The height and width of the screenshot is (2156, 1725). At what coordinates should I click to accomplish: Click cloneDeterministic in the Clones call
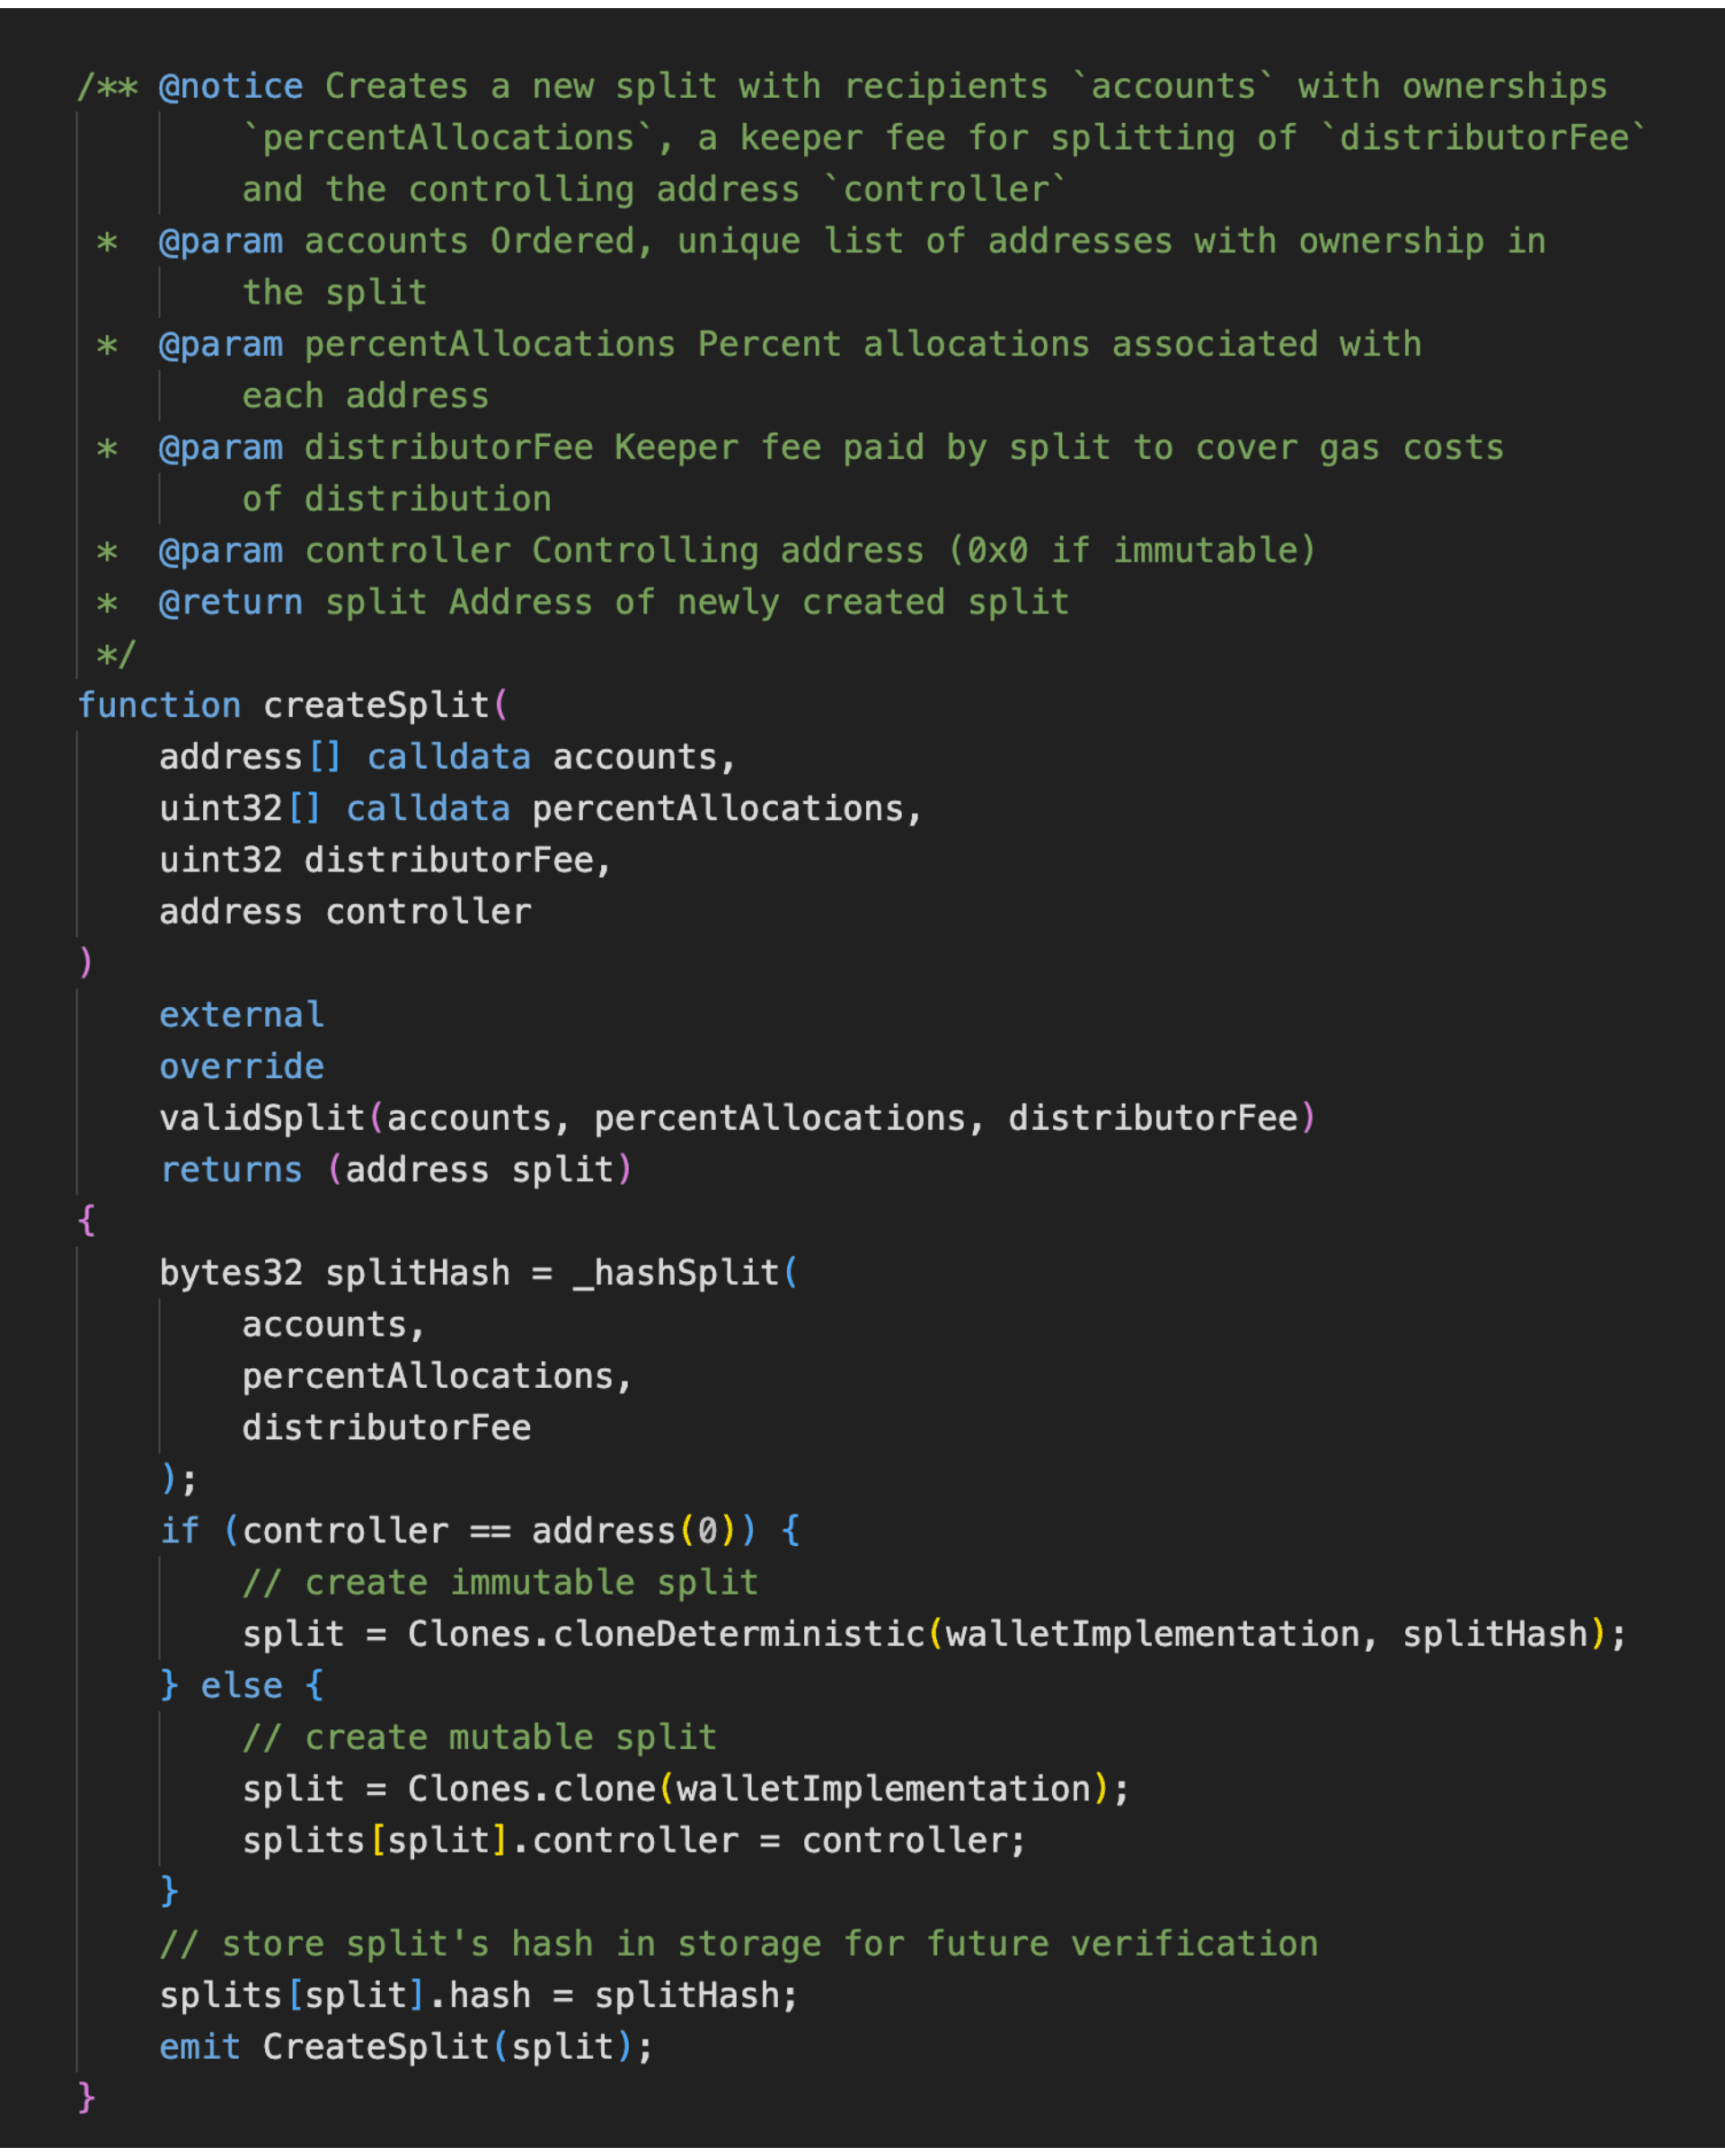coord(739,1634)
